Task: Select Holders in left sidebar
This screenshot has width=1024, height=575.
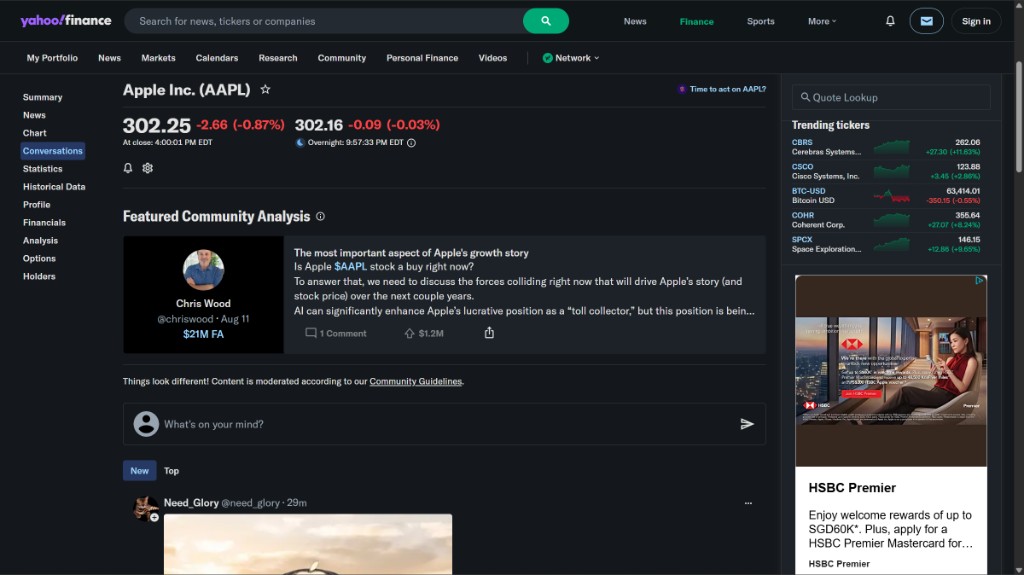Action: click(39, 276)
